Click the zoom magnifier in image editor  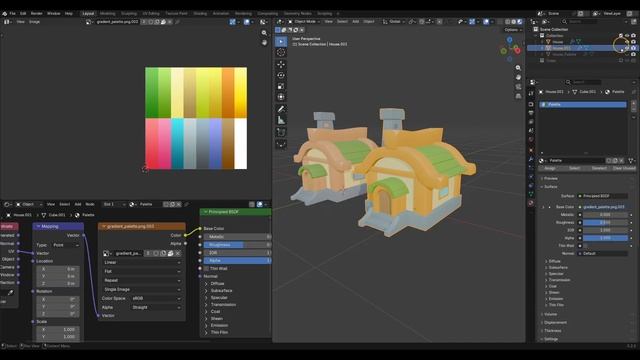(x=264, y=33)
